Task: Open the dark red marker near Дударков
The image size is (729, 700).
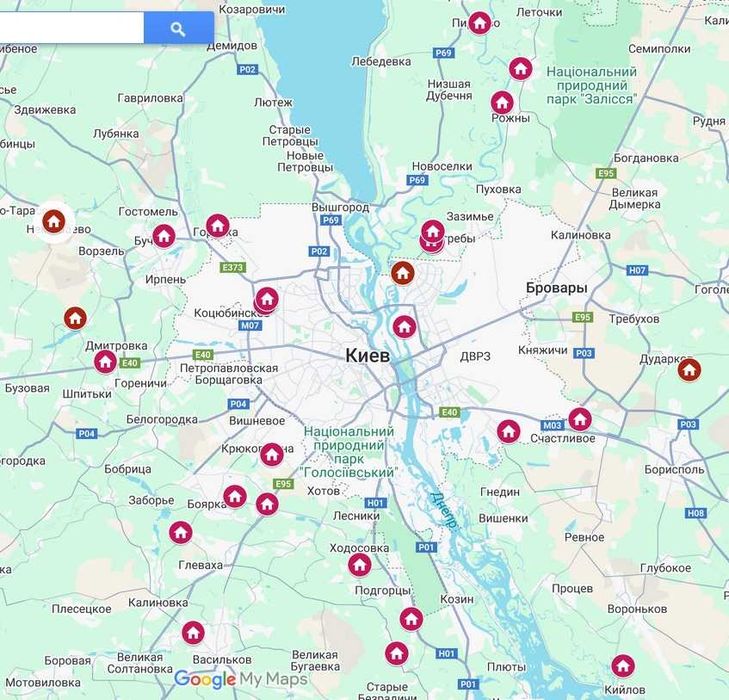Action: click(689, 370)
